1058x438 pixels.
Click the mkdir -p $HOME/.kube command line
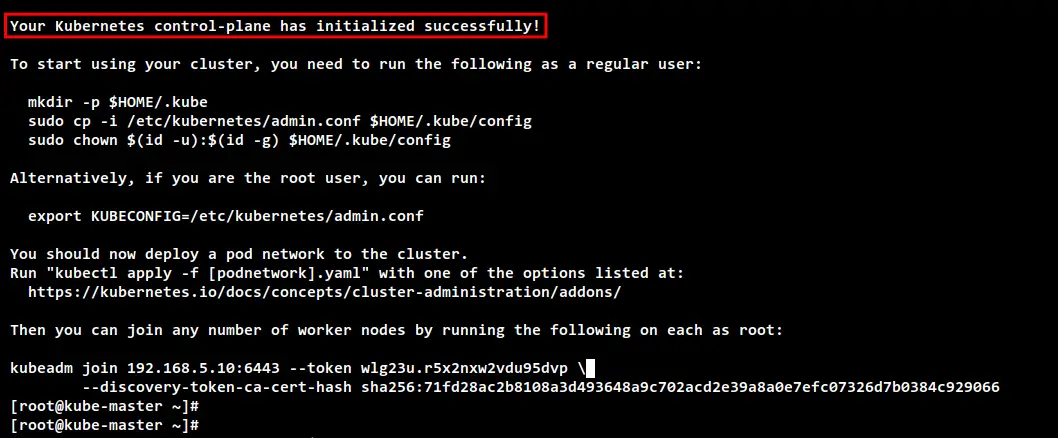point(118,103)
